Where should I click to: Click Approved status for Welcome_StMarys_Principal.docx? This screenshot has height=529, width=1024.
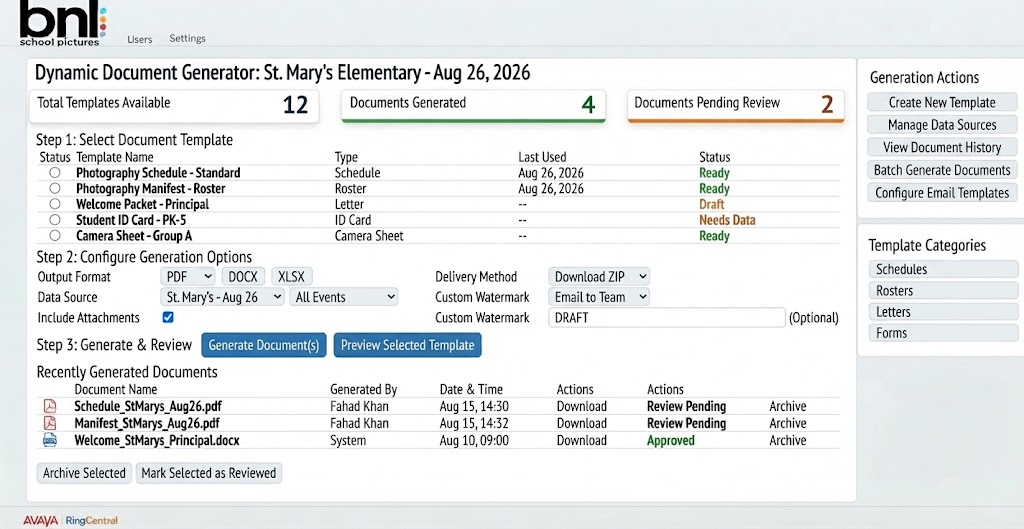671,440
